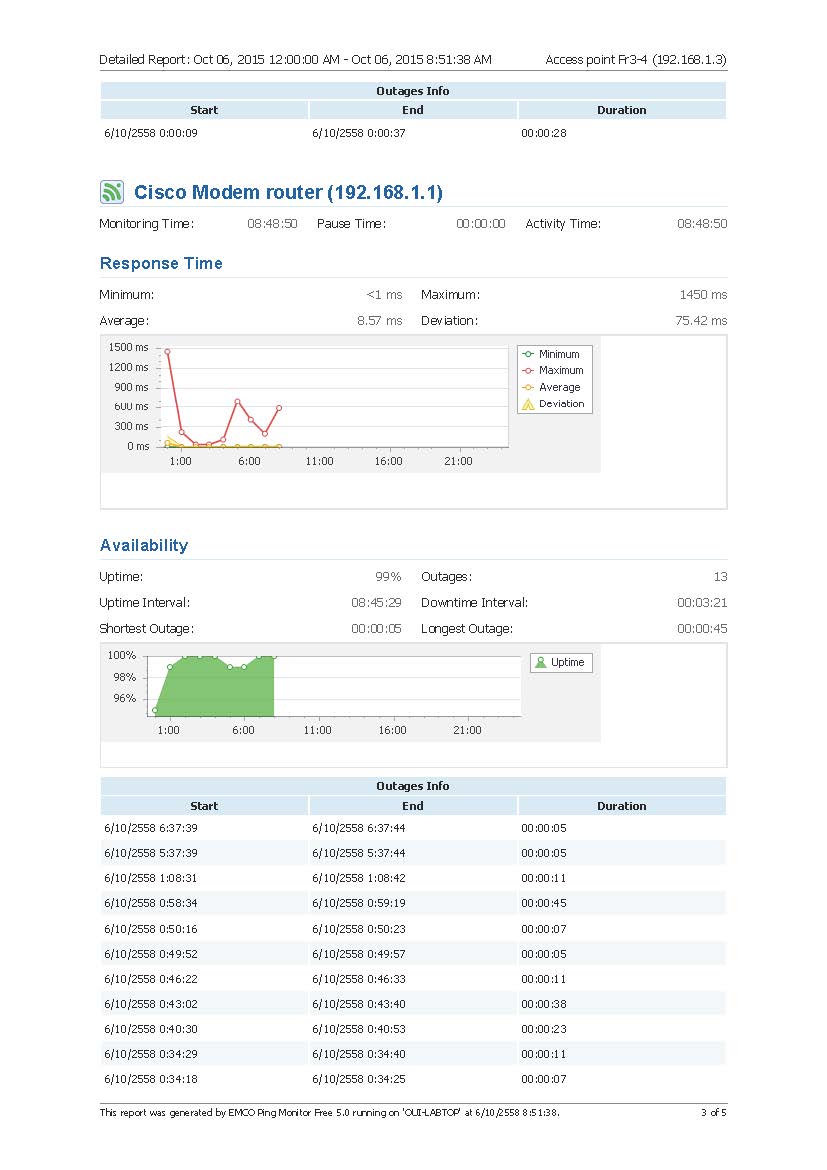Viewport: 827px width, 1170px height.
Task: Click the 00:00:45 duration in outage row
Action: [544, 904]
